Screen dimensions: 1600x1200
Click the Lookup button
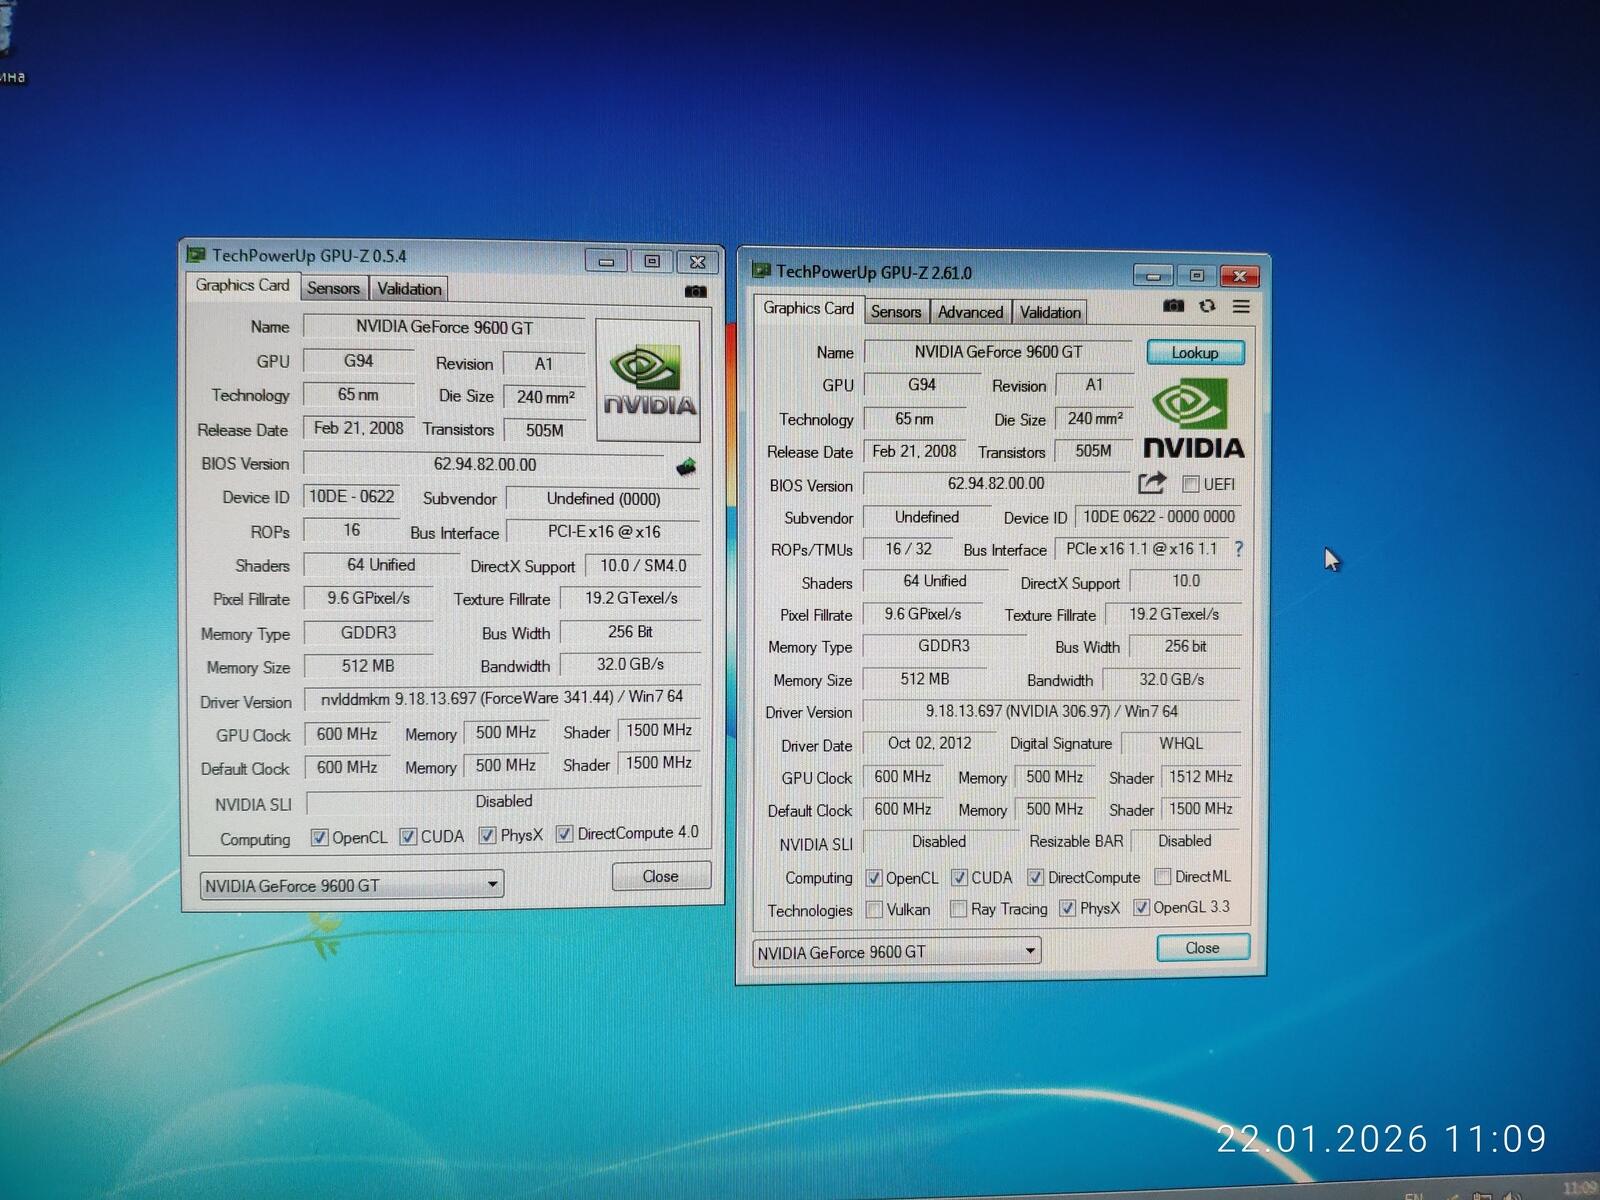pos(1195,352)
